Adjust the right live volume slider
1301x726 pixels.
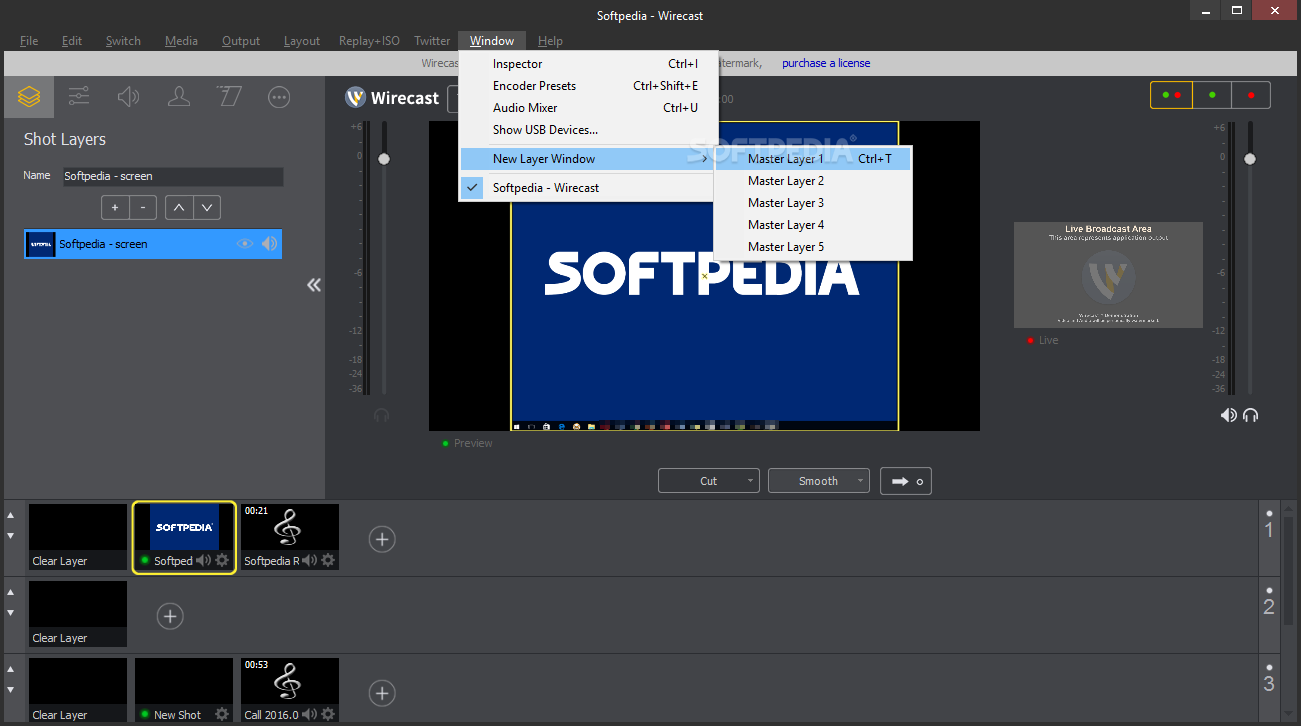pos(1249,159)
